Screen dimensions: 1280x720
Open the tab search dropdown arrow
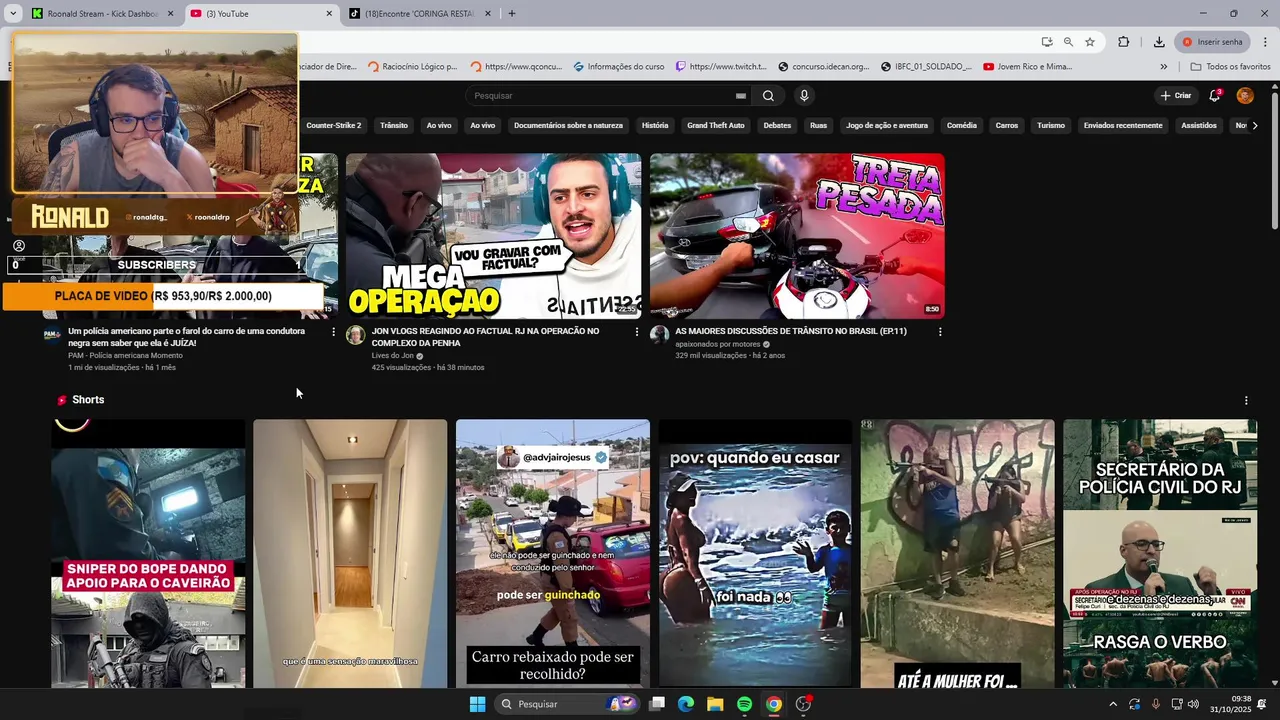(13, 14)
